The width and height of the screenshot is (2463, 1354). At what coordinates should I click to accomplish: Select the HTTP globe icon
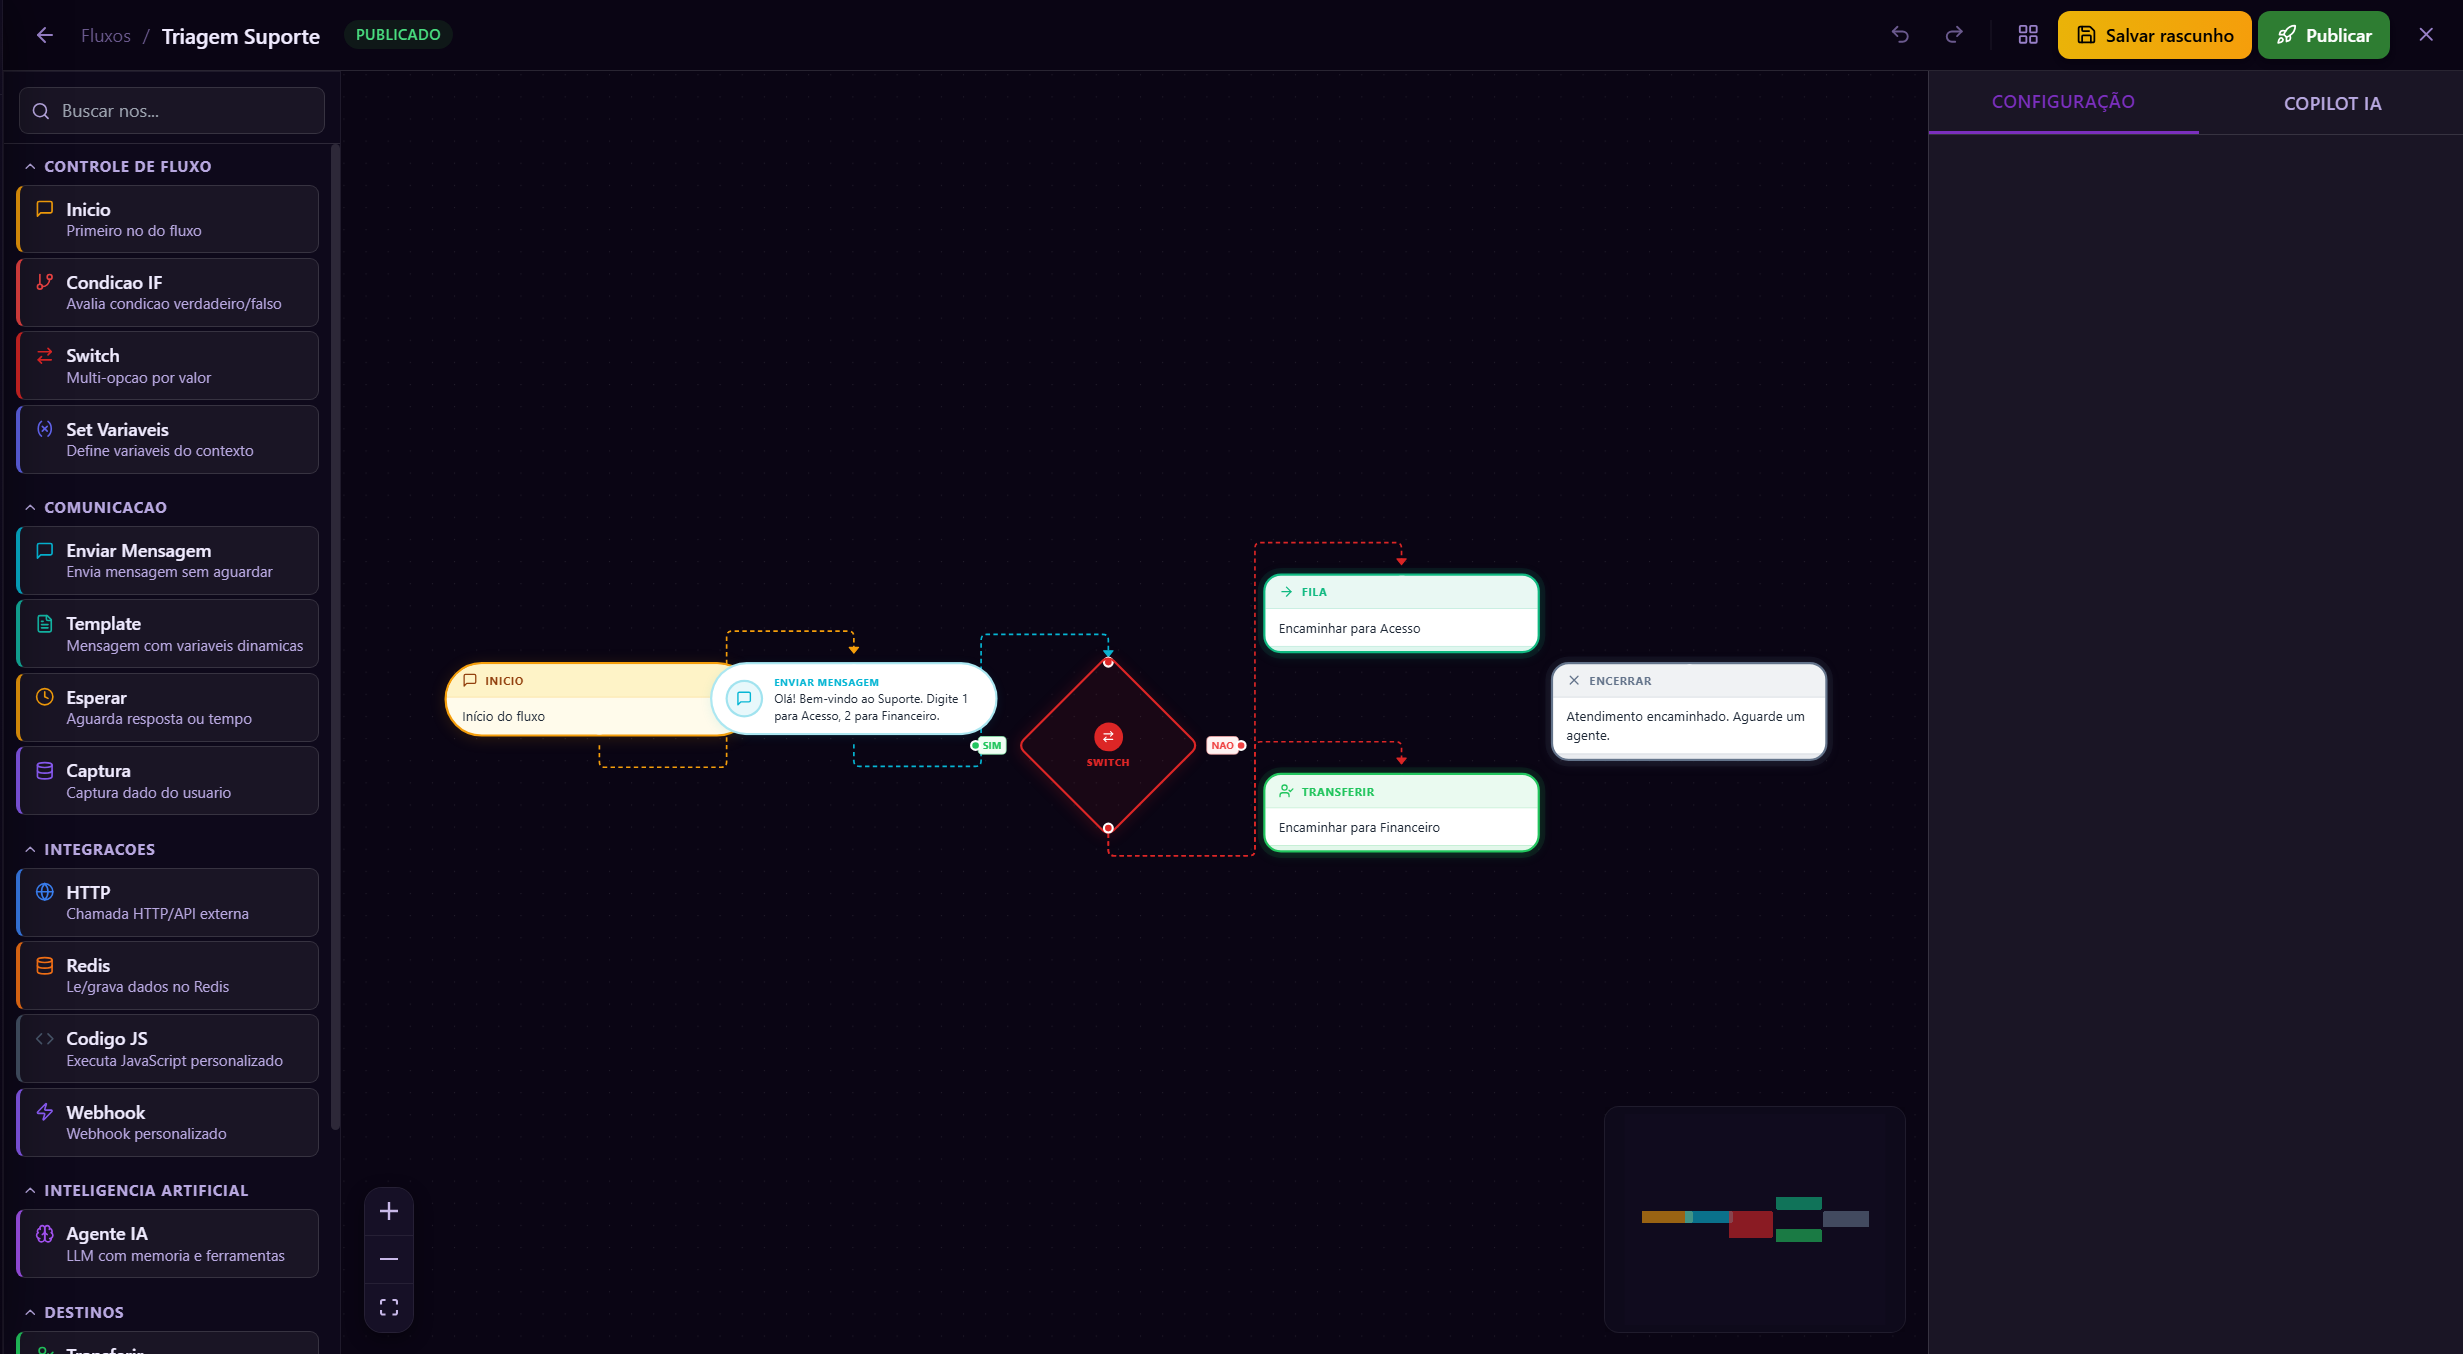click(x=45, y=892)
